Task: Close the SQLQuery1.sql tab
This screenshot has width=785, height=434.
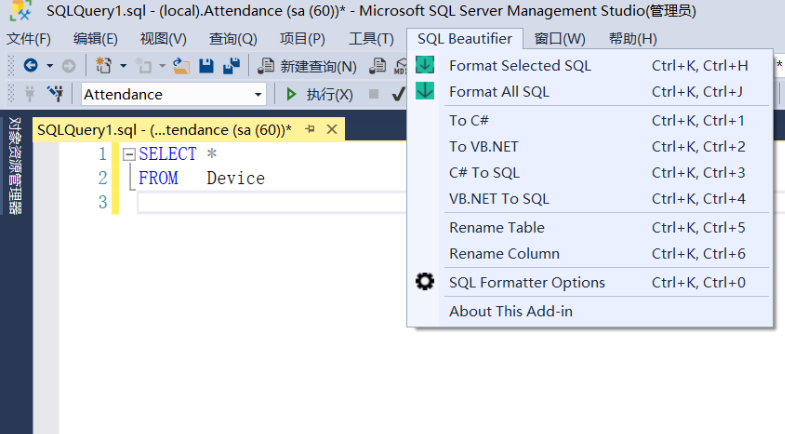Action: [x=332, y=130]
